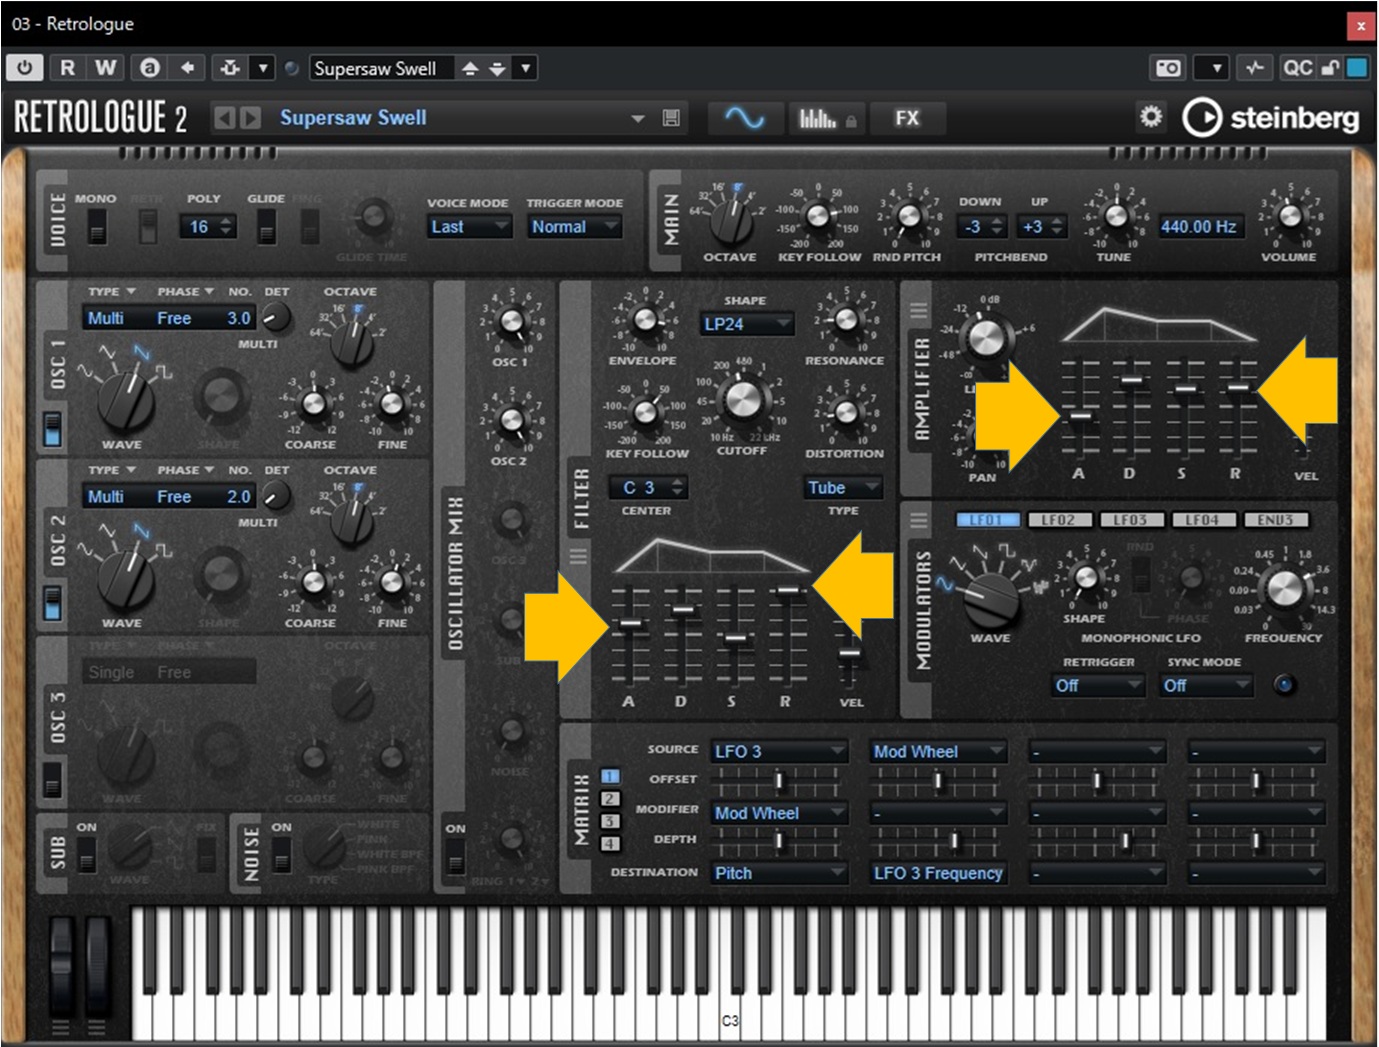The height and width of the screenshot is (1047, 1379).
Task: Open the settings gear icon
Action: click(x=1151, y=117)
